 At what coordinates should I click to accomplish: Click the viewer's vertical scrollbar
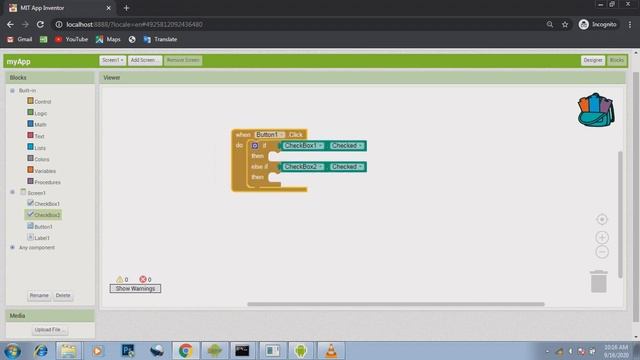point(620,214)
